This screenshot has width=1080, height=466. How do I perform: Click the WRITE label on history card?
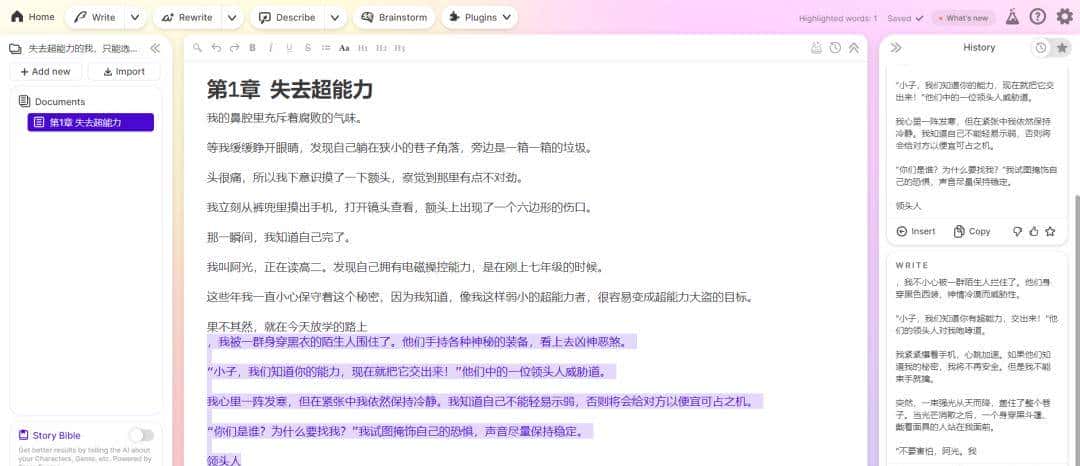point(912,265)
